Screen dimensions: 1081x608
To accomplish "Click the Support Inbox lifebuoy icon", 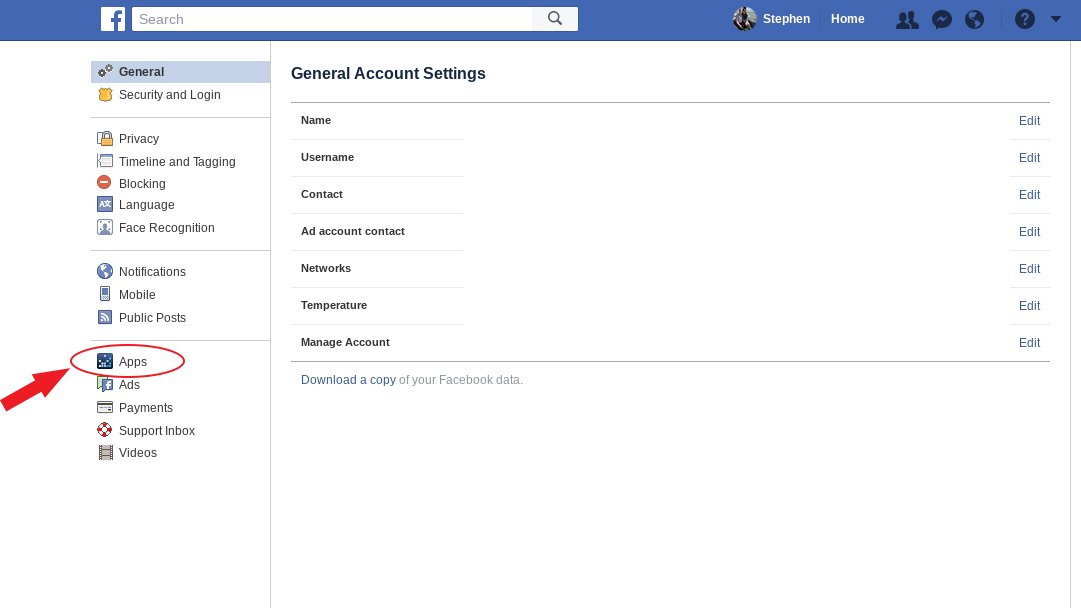I will pyautogui.click(x=105, y=430).
